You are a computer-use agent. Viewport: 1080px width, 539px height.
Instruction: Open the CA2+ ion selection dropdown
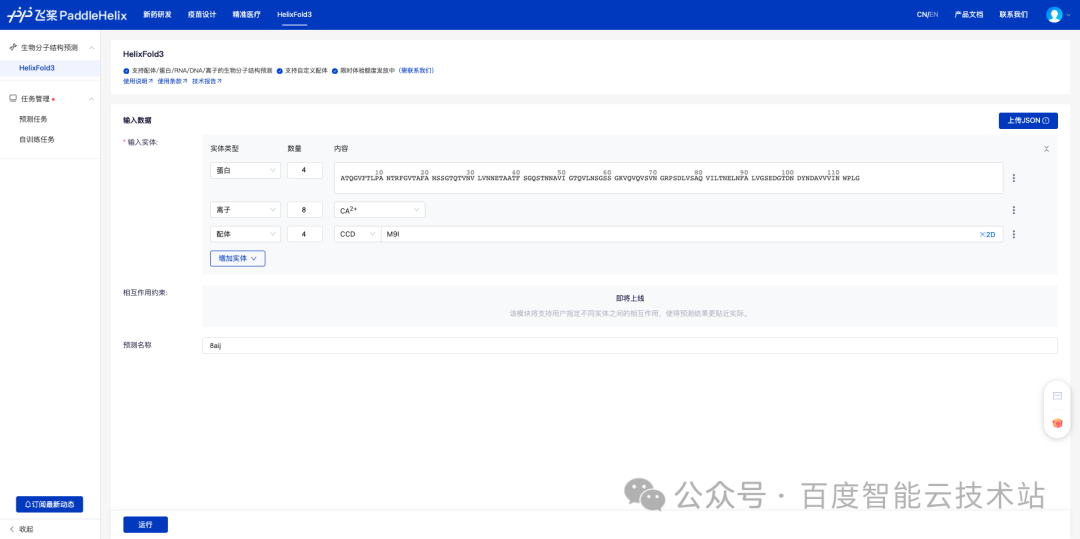coord(380,210)
